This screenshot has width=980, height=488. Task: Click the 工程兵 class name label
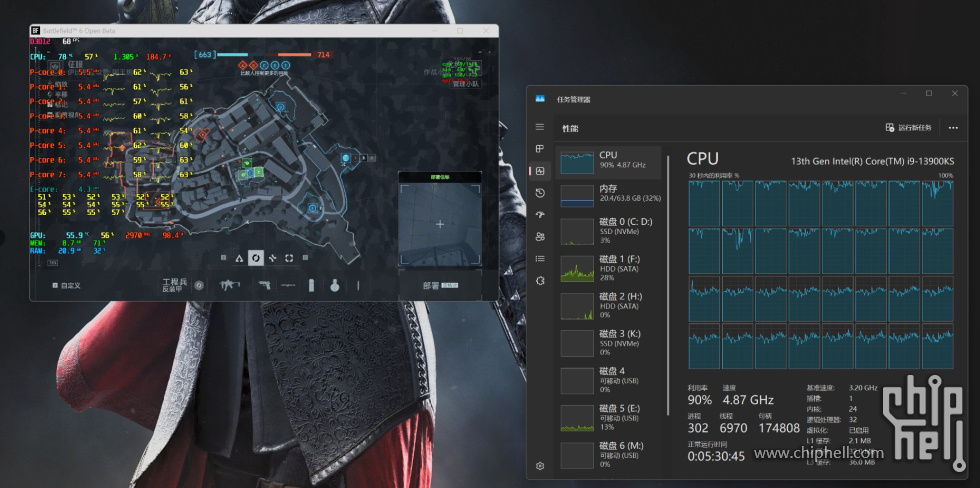(x=174, y=282)
